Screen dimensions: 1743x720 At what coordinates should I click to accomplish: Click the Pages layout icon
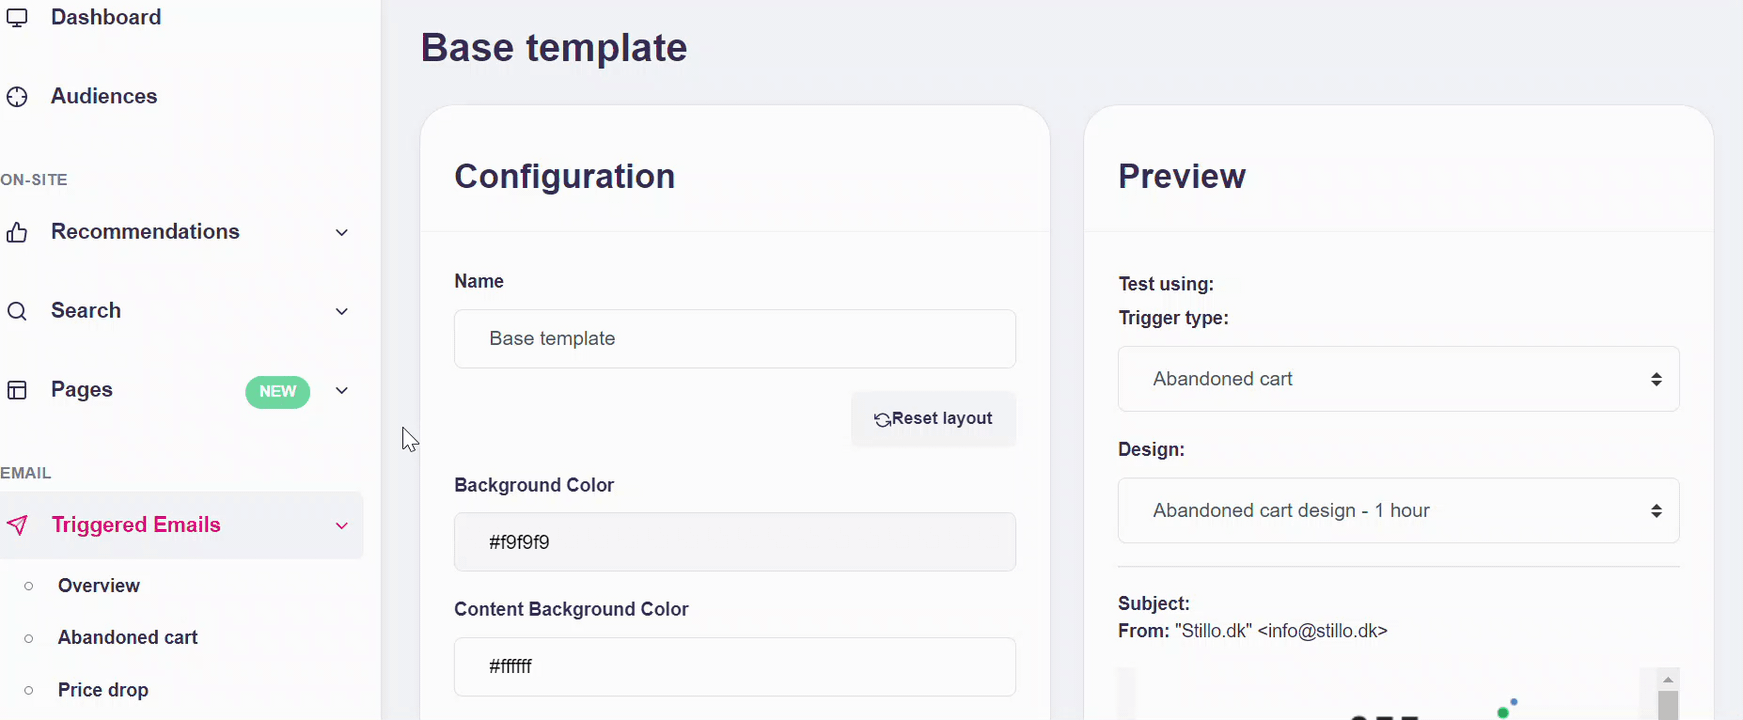17,390
